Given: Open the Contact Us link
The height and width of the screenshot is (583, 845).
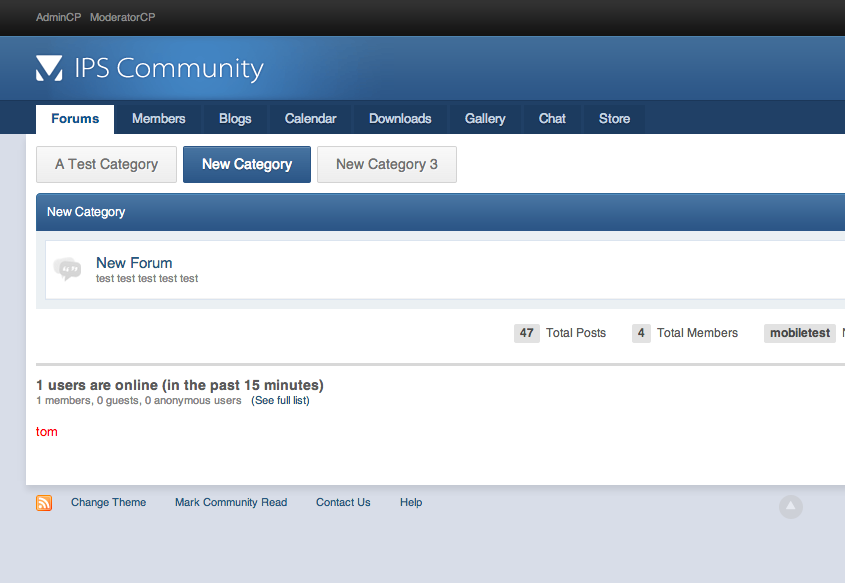Looking at the screenshot, I should coord(343,502).
